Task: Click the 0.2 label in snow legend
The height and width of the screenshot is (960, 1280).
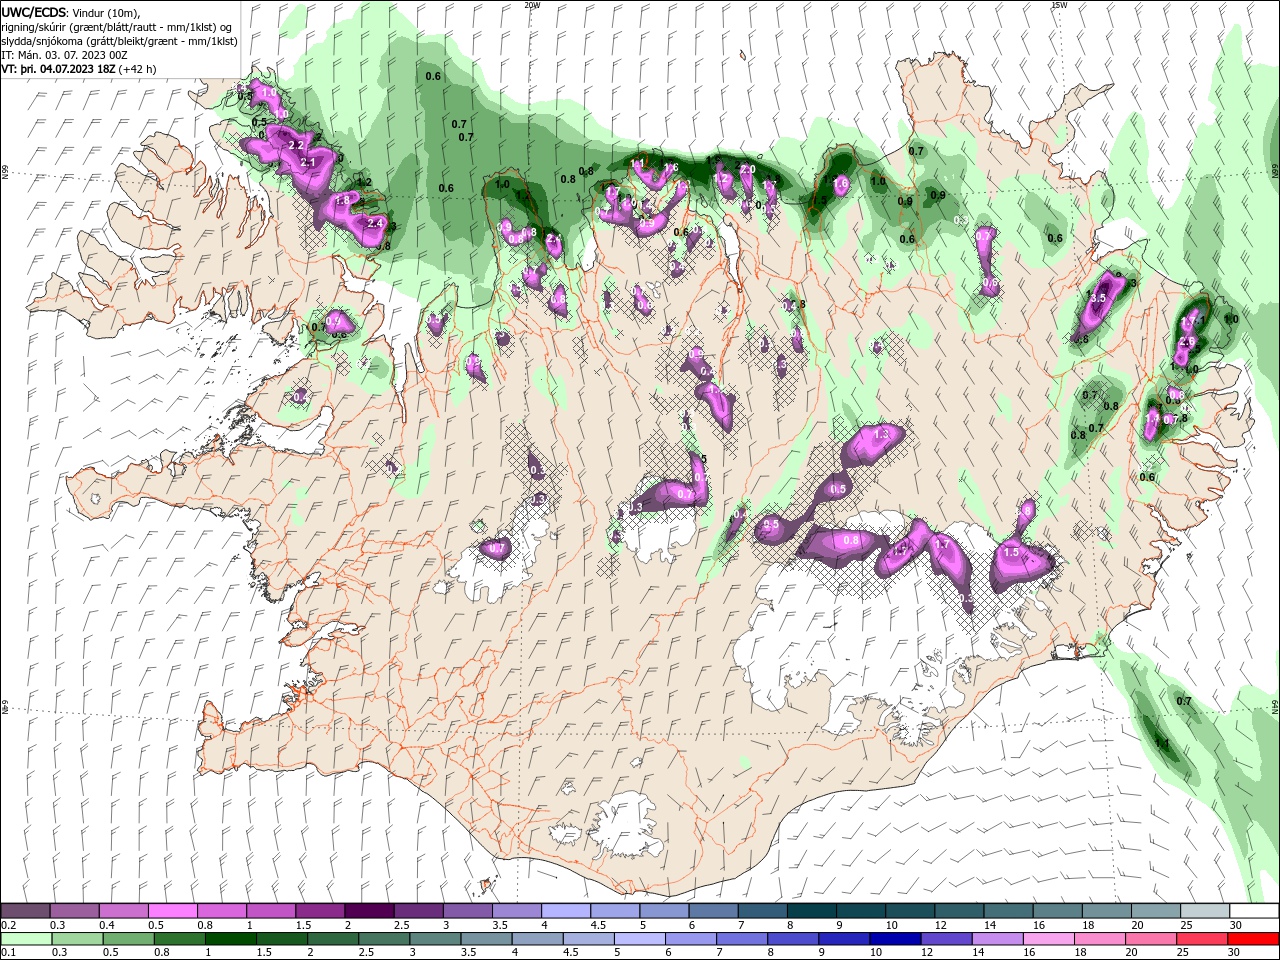Action: tap(8, 925)
